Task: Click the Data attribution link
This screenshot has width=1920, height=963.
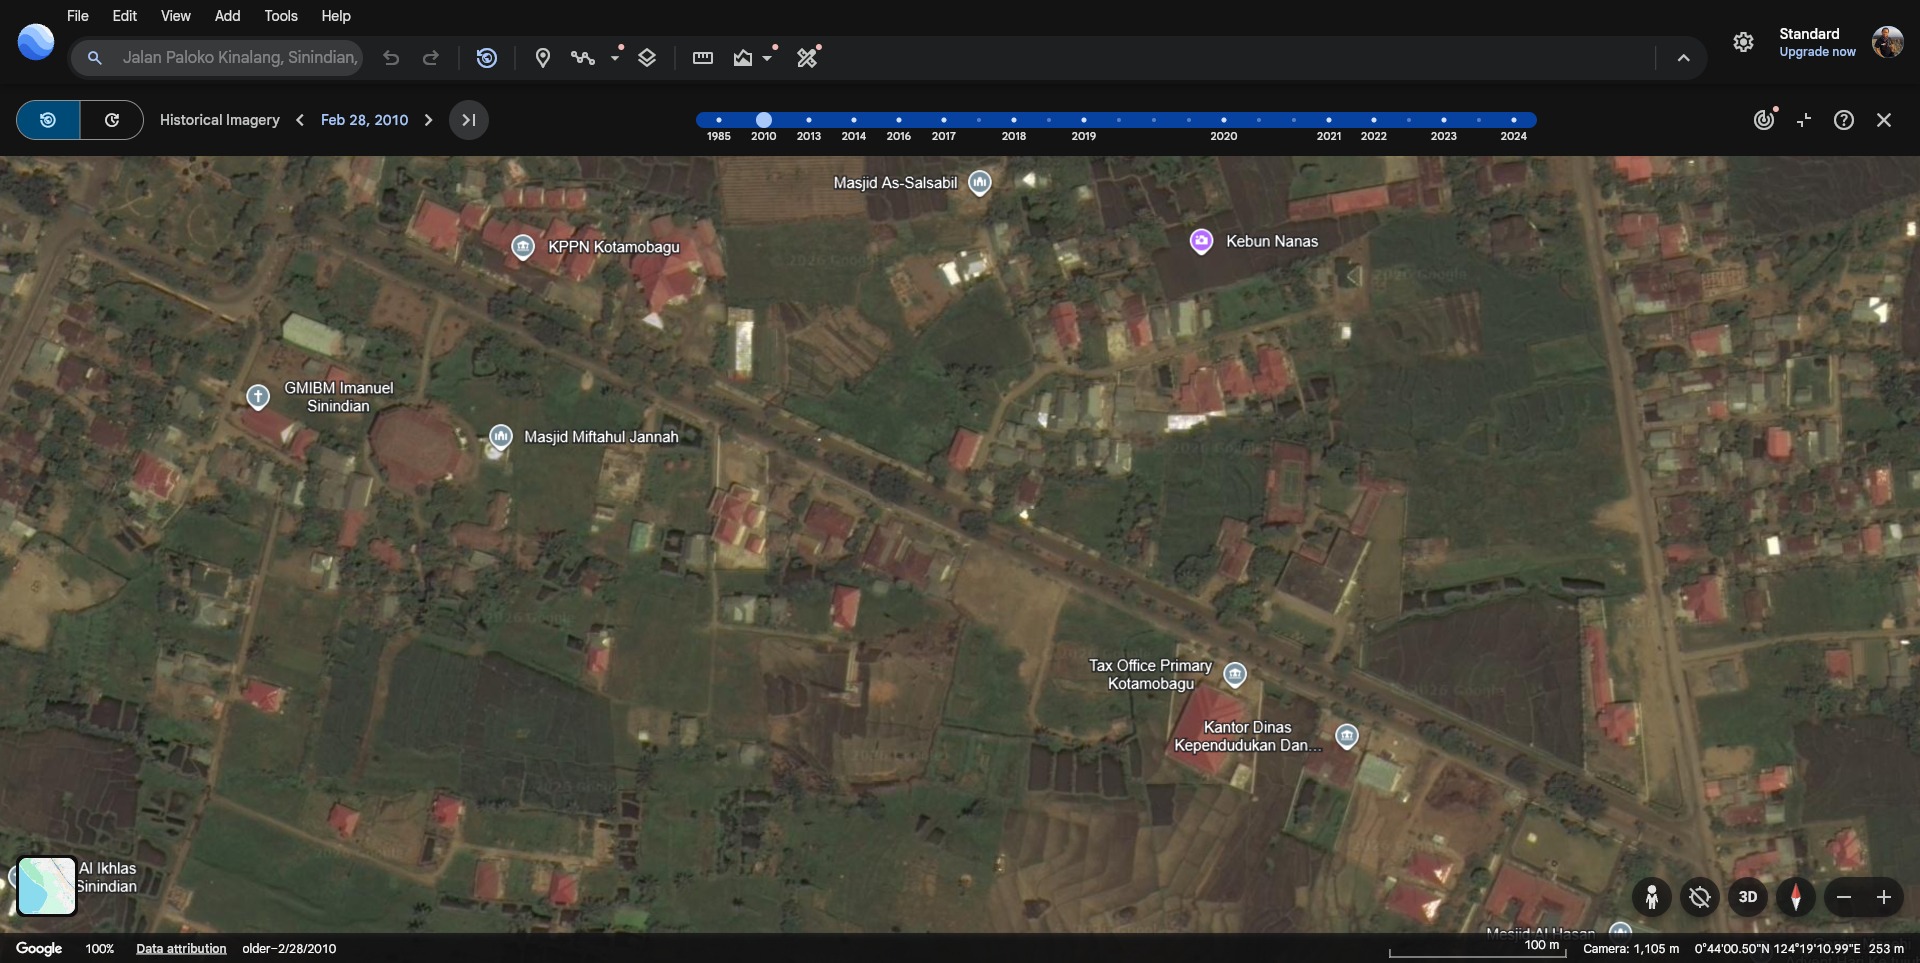Action: coord(181,948)
